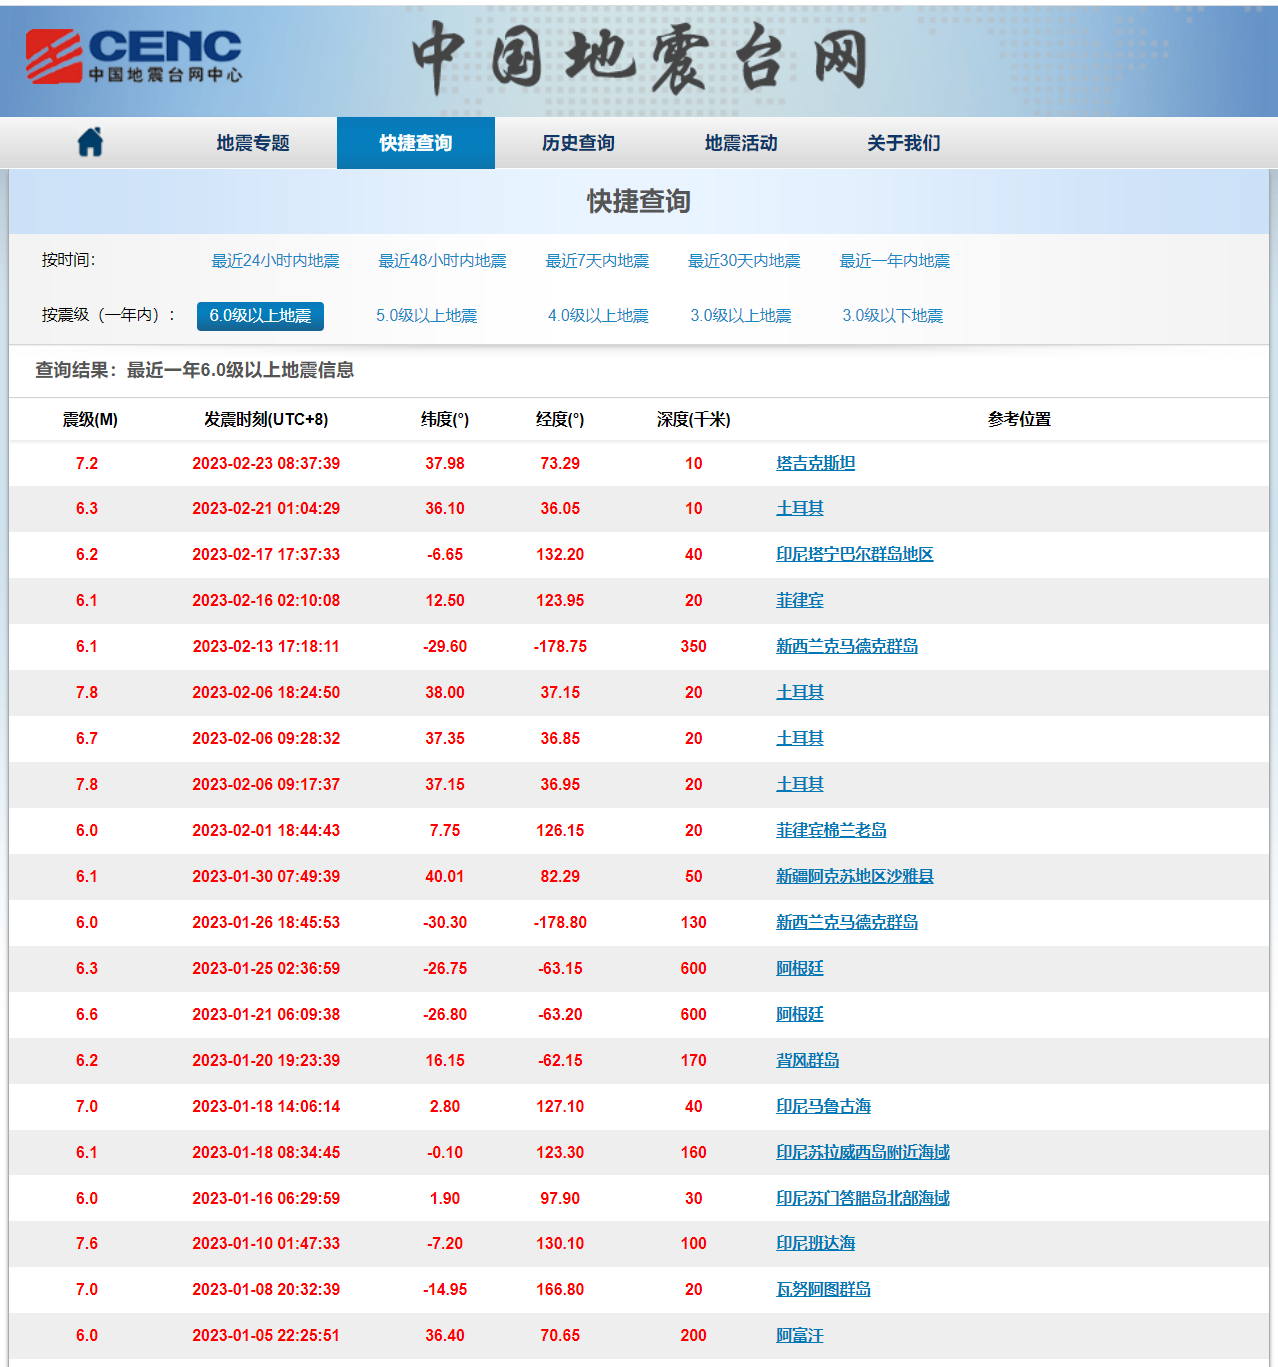
Task: Click the 经度(°) column header
Action: pos(560,420)
